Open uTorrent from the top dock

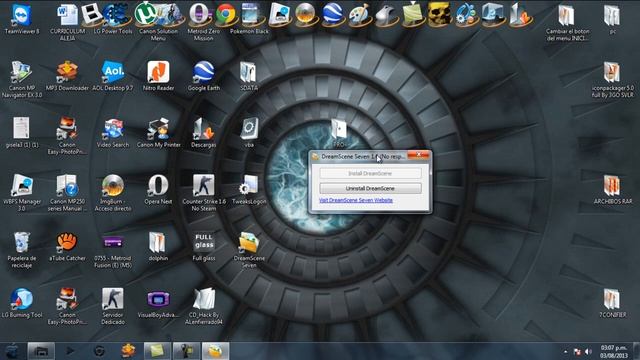[145, 13]
